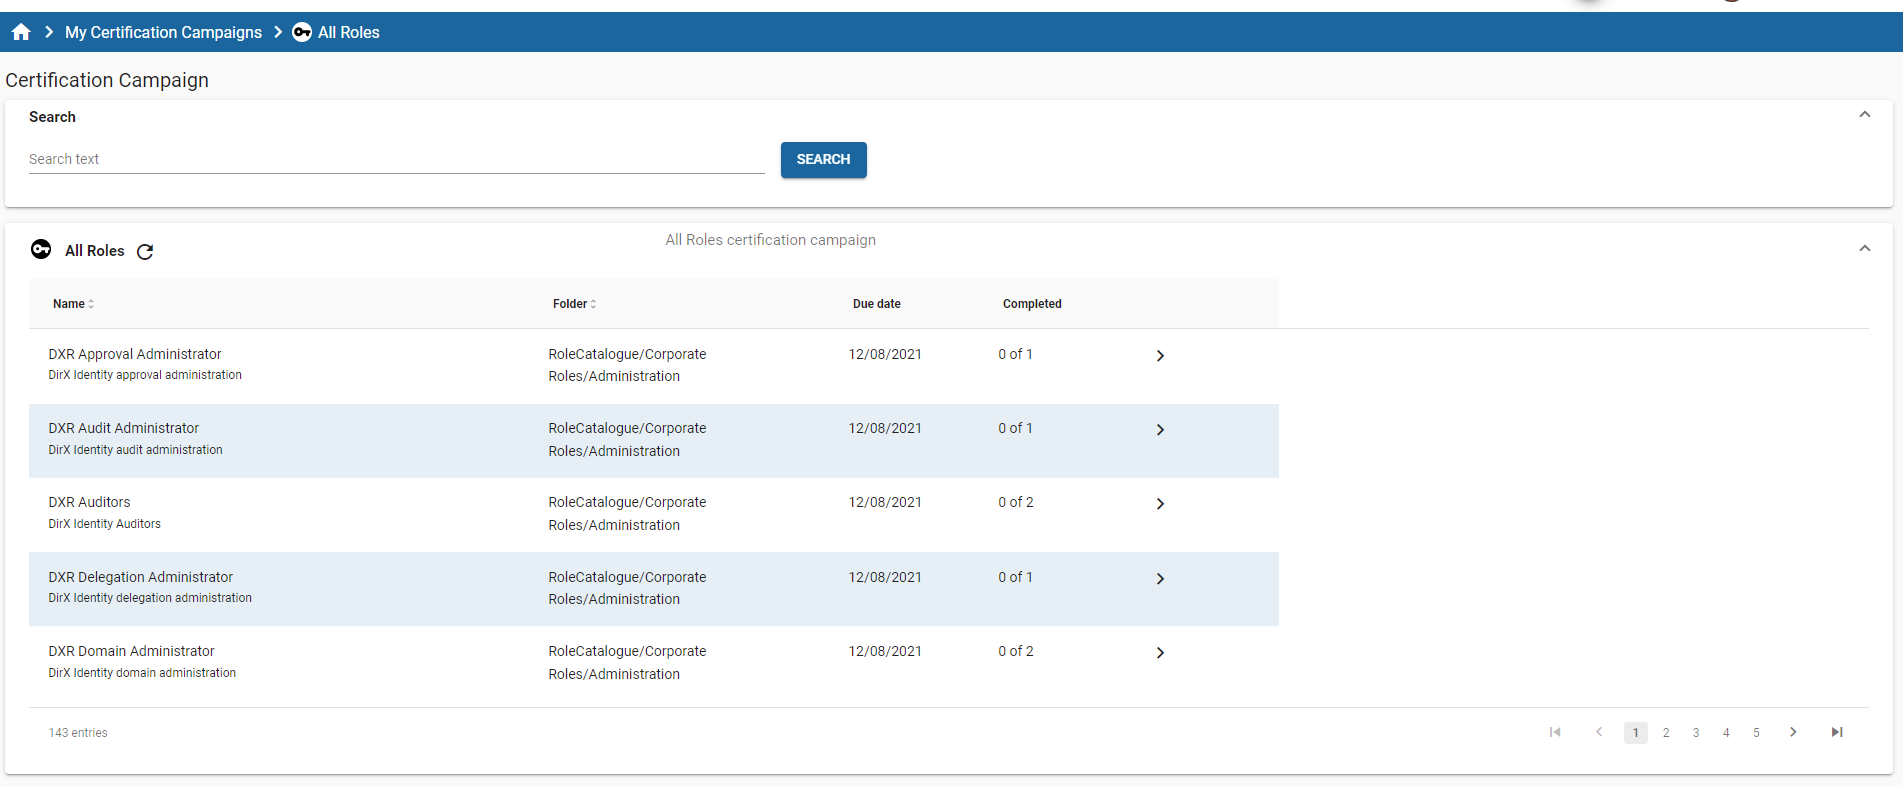The image size is (1903, 787).
Task: Click the key icon beside All Roles heading
Action: point(41,250)
